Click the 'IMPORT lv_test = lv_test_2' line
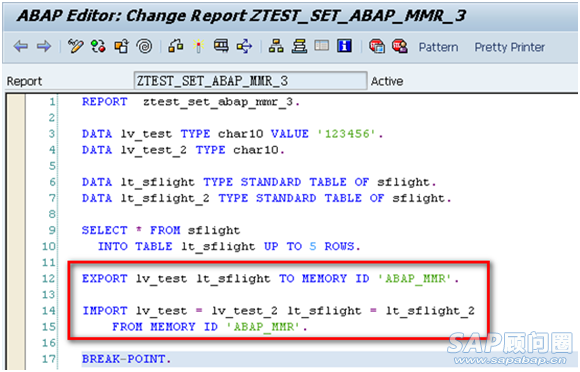Image resolution: width=580 pixels, height=372 pixels. point(279,311)
